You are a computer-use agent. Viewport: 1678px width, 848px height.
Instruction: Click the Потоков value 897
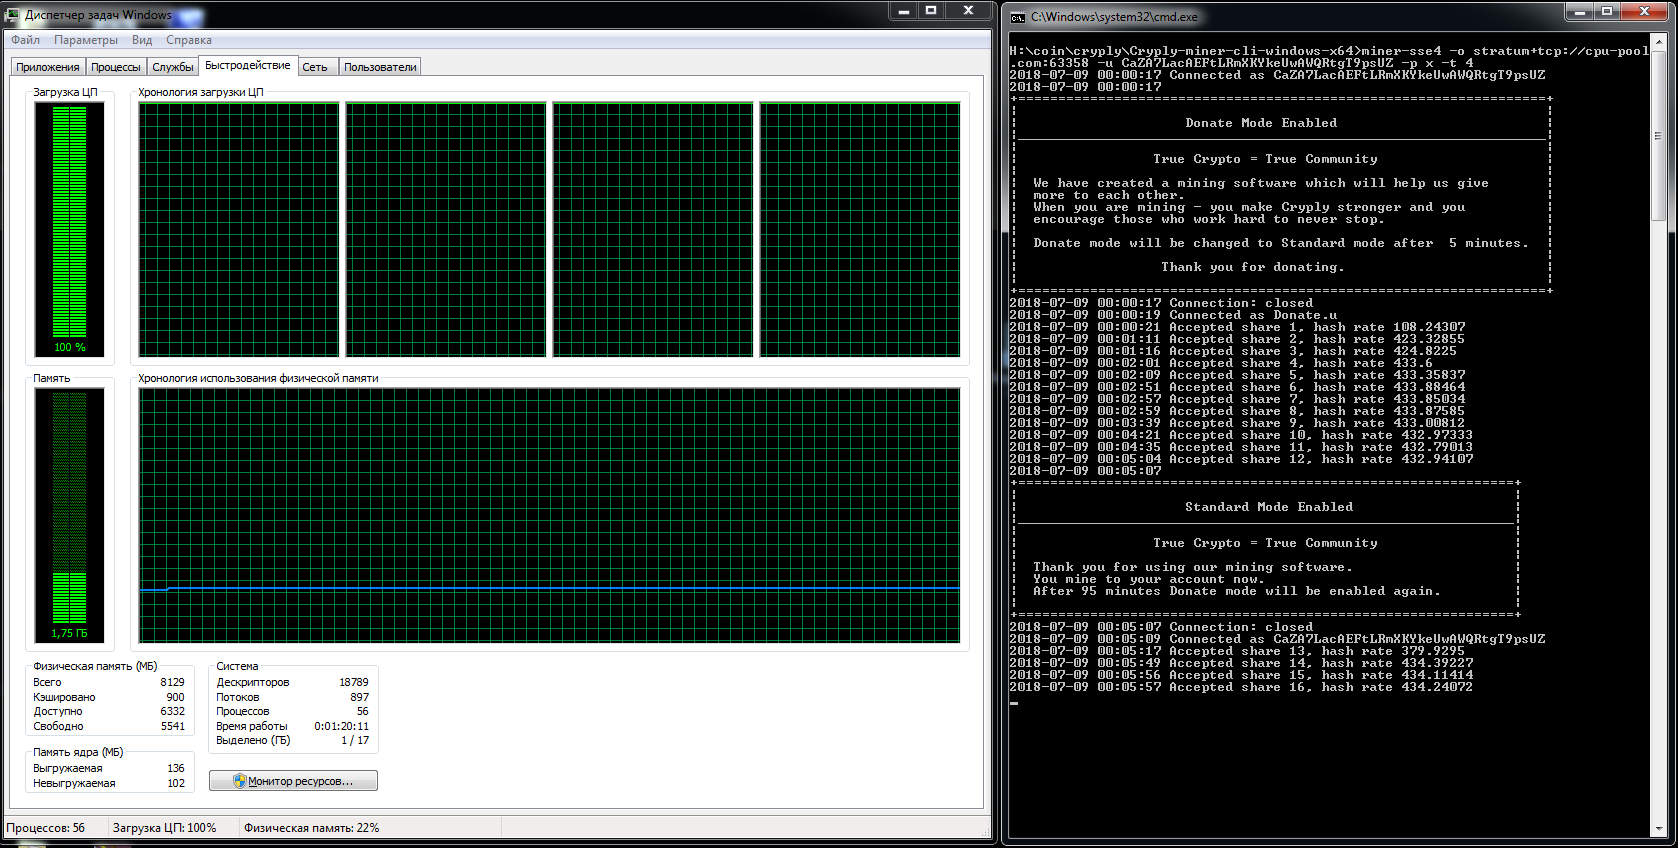359,697
